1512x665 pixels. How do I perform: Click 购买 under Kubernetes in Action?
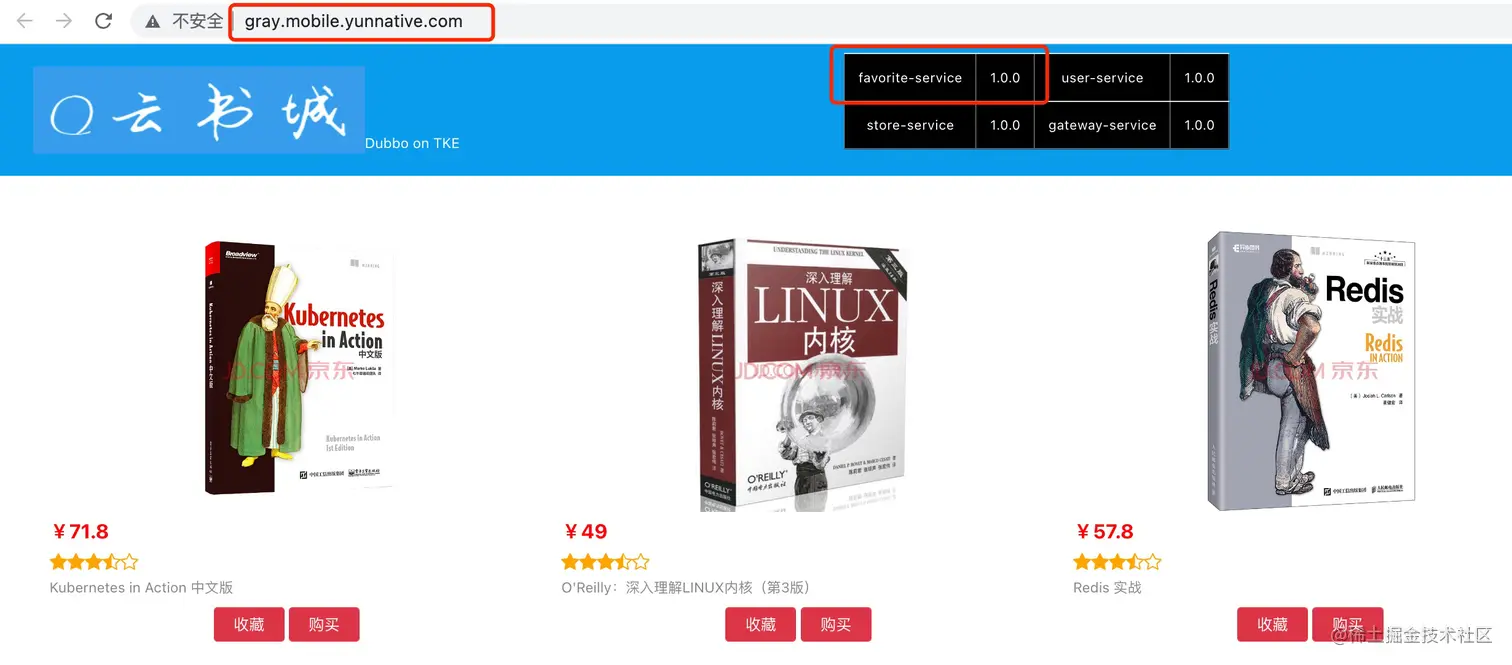pos(324,624)
